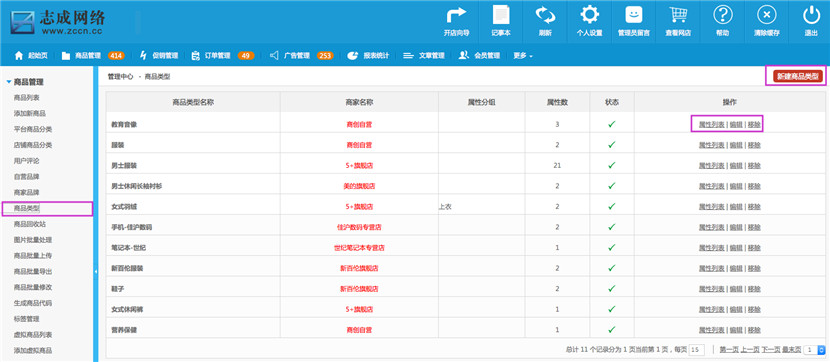
Task: Click type name 女式休闲裤
Action: pyautogui.click(x=127, y=309)
